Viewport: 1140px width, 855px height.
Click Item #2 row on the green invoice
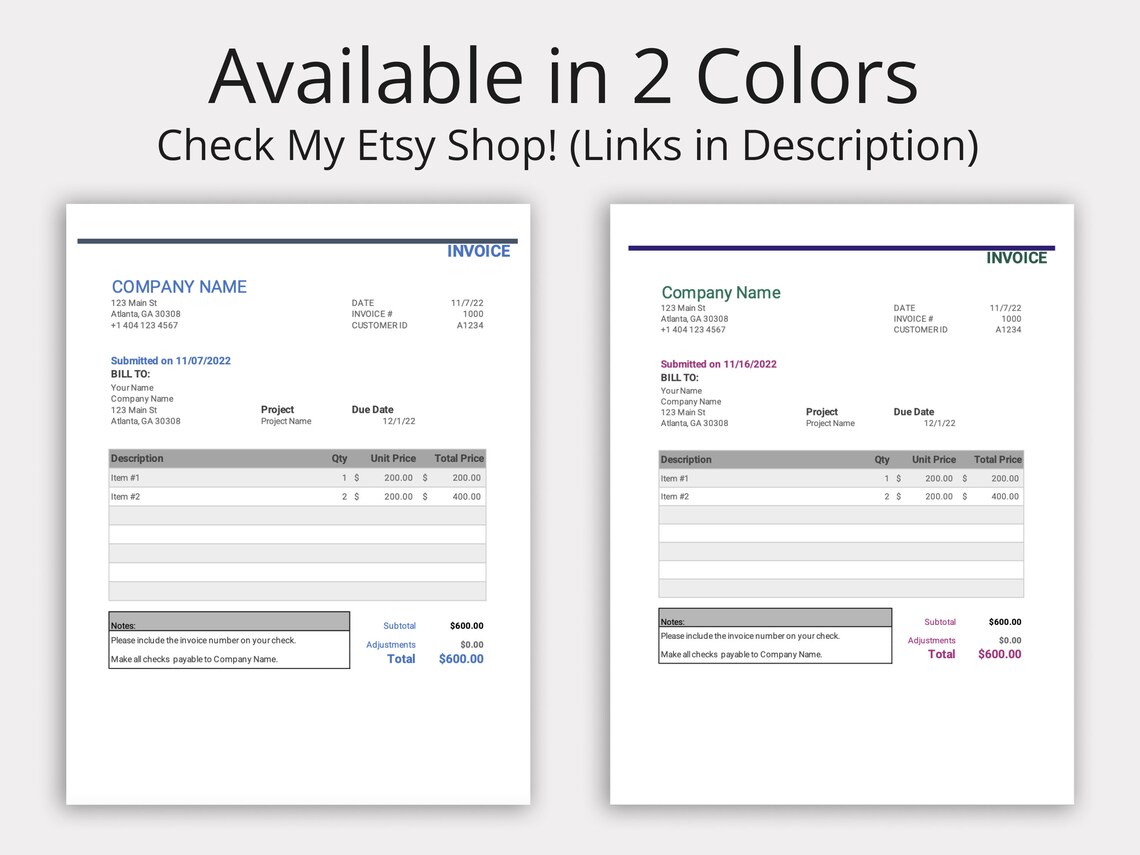tap(673, 496)
